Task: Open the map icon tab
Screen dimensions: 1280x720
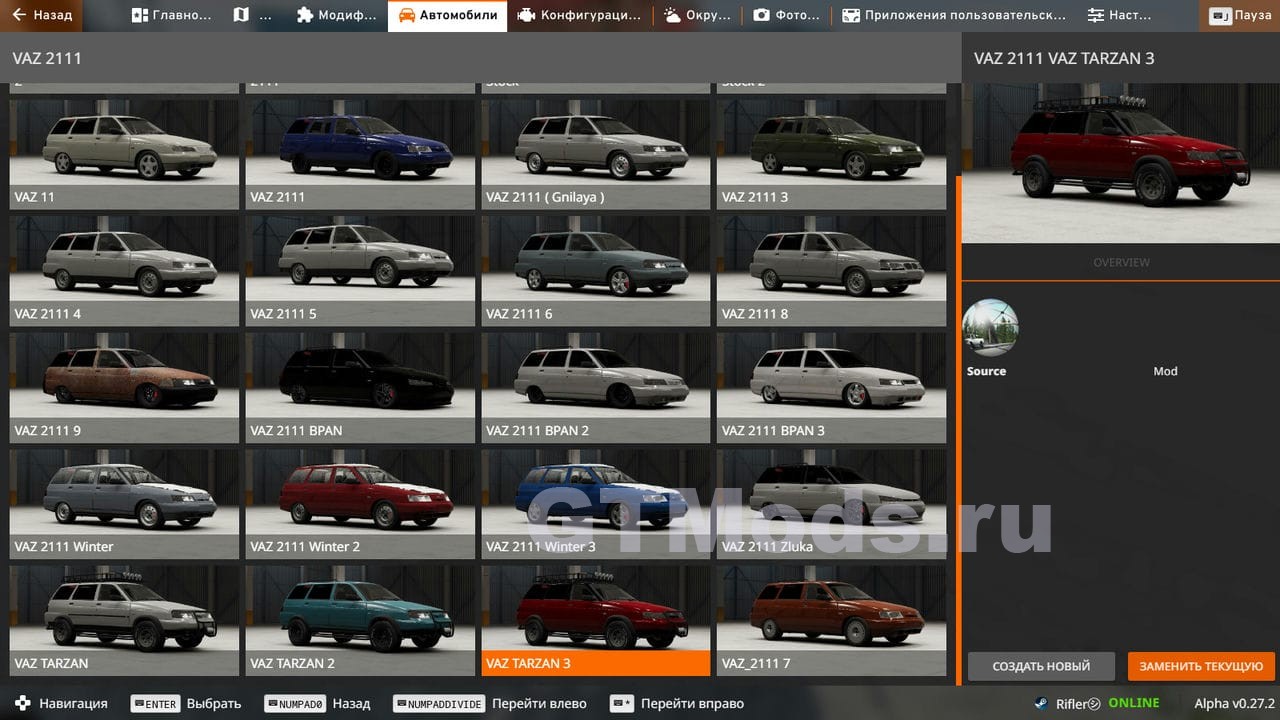Action: 252,15
